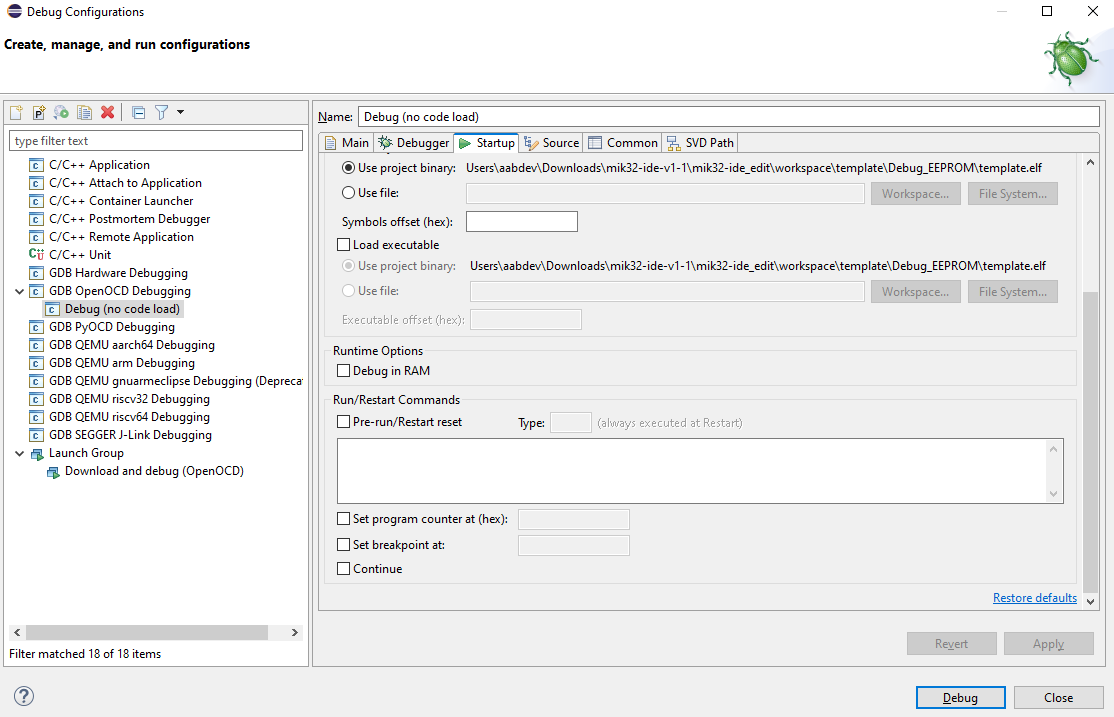Select Debug (no code load) configuration

[x=121, y=309]
